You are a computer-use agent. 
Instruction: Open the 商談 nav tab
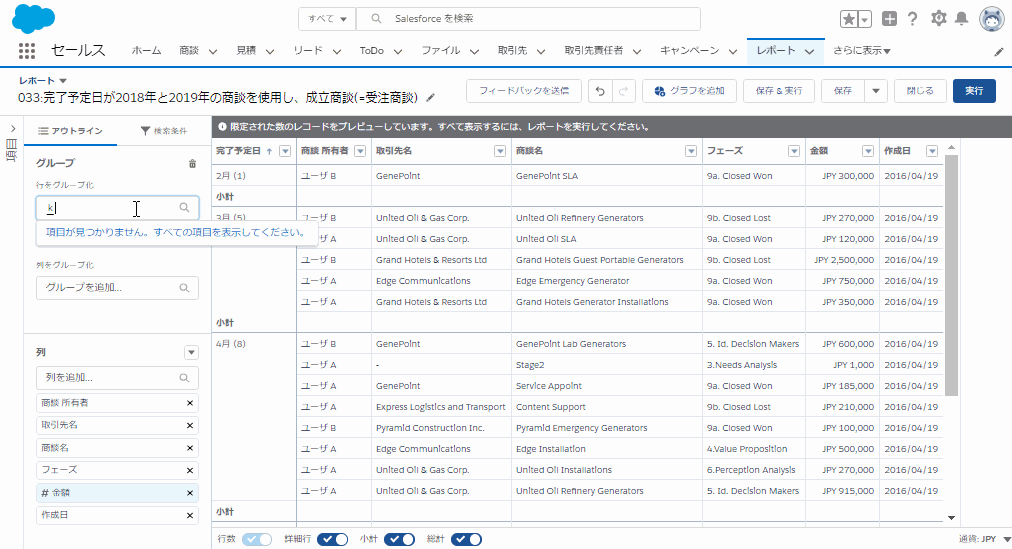pyautogui.click(x=189, y=51)
